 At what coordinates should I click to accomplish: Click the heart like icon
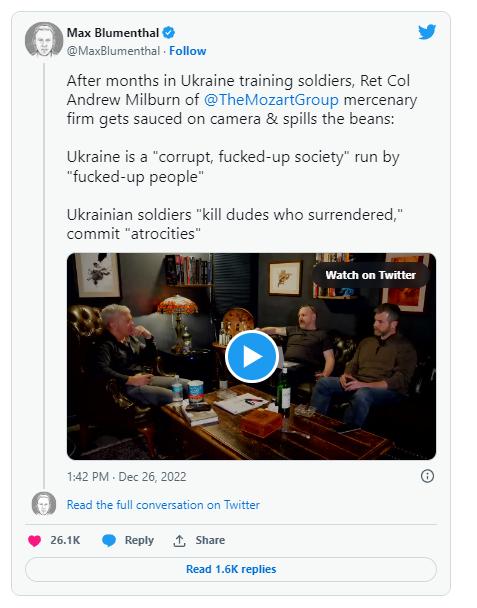click(35, 541)
